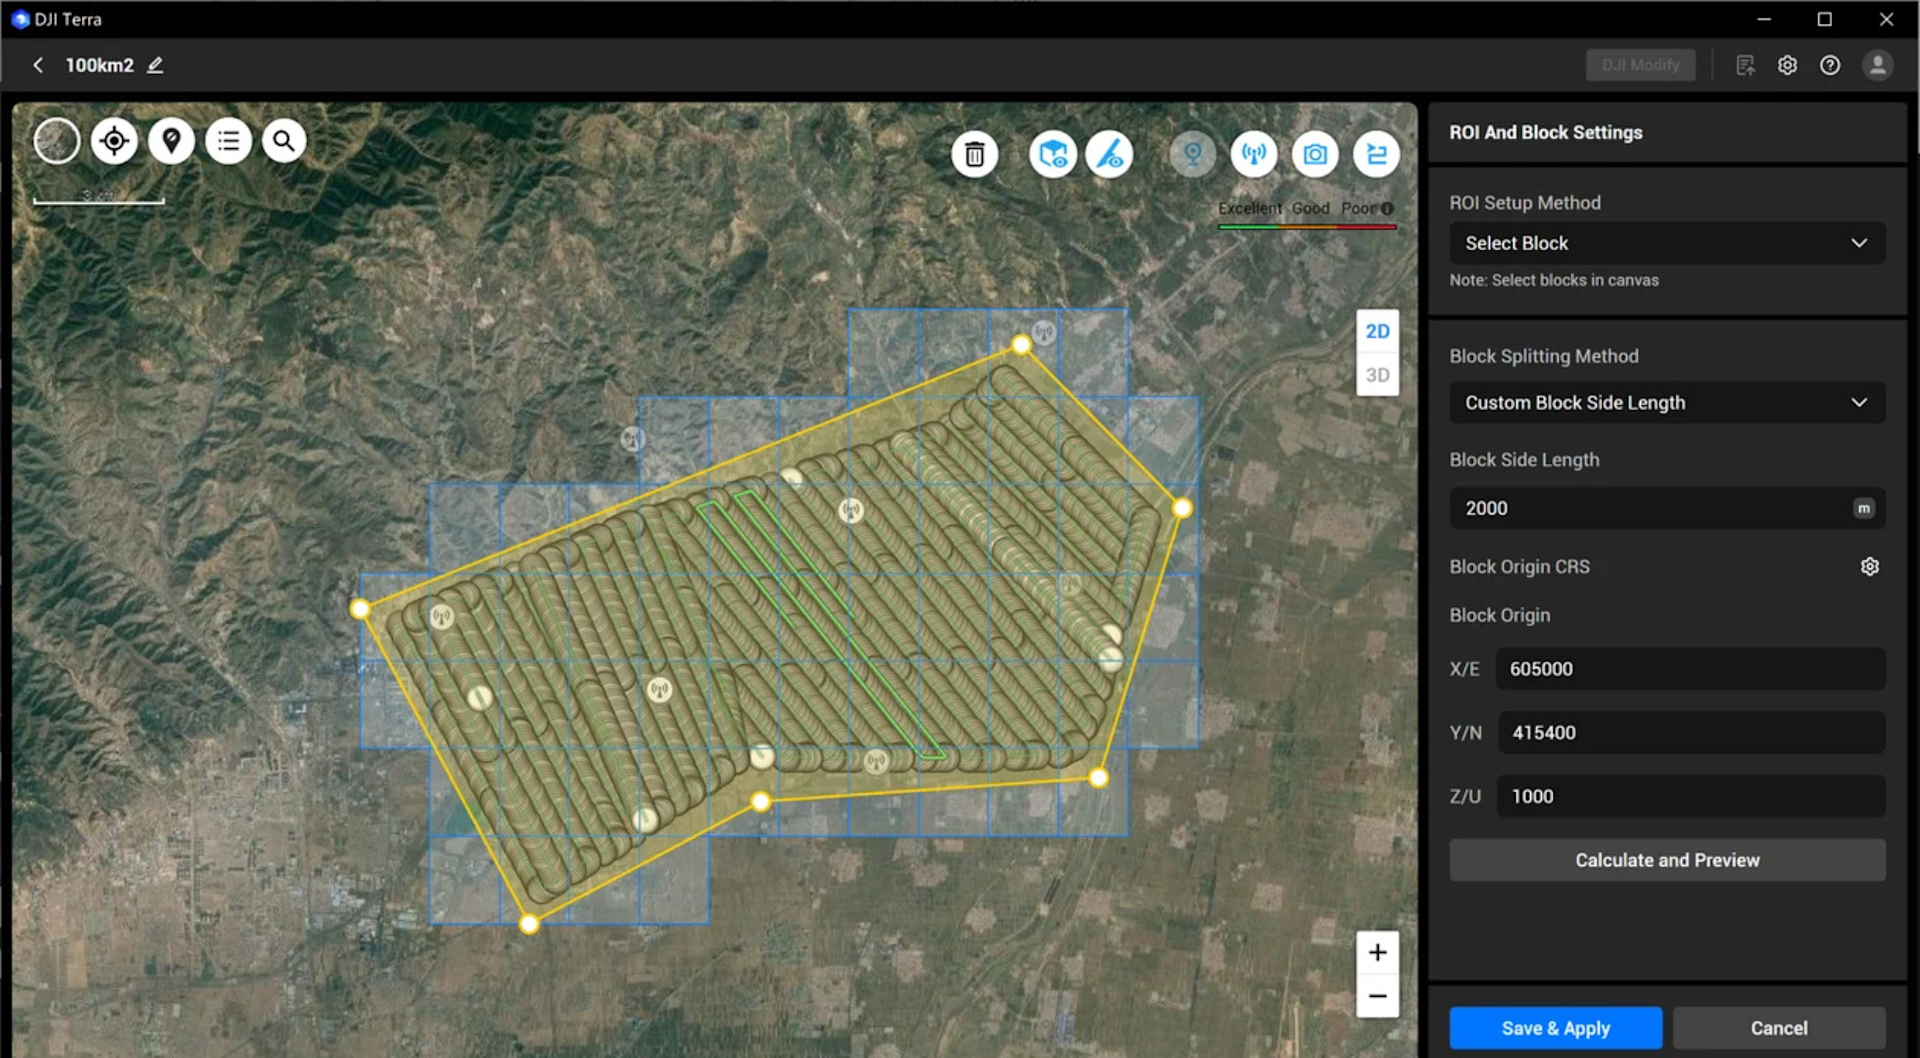Open the list view icon on the map
Screen dimensions: 1920x1058
pos(228,141)
